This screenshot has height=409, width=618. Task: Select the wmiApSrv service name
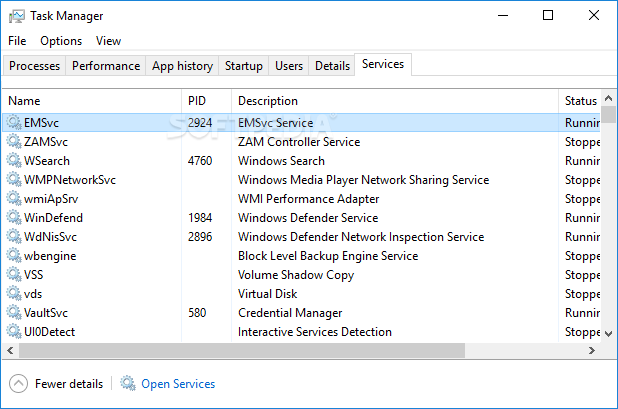51,199
